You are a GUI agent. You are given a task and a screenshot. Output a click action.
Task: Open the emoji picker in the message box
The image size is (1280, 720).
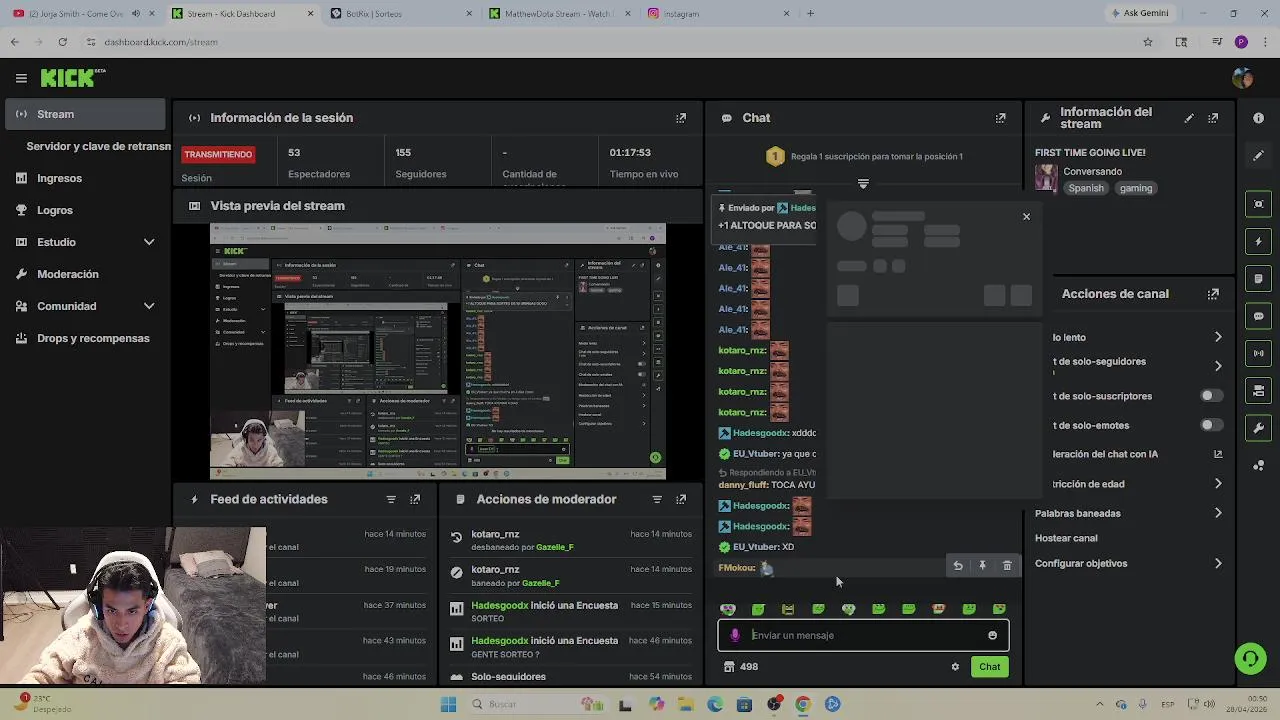click(992, 635)
